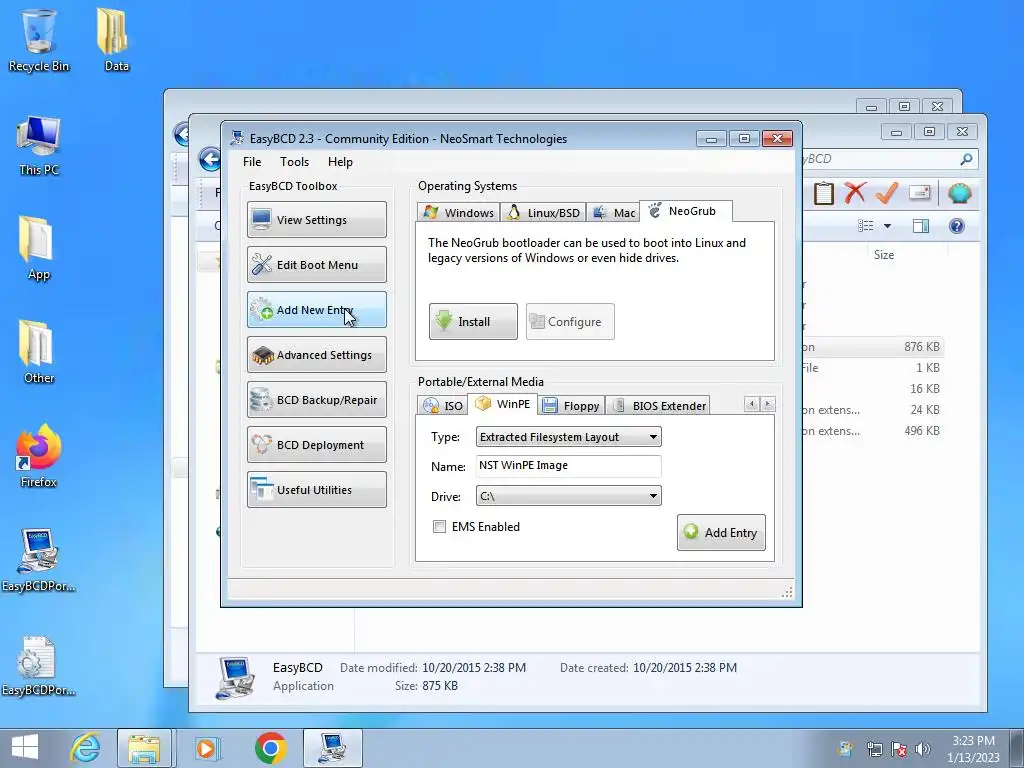Open EasyBCDPortable settings file icon on desktop

pyautogui.click(x=38, y=664)
